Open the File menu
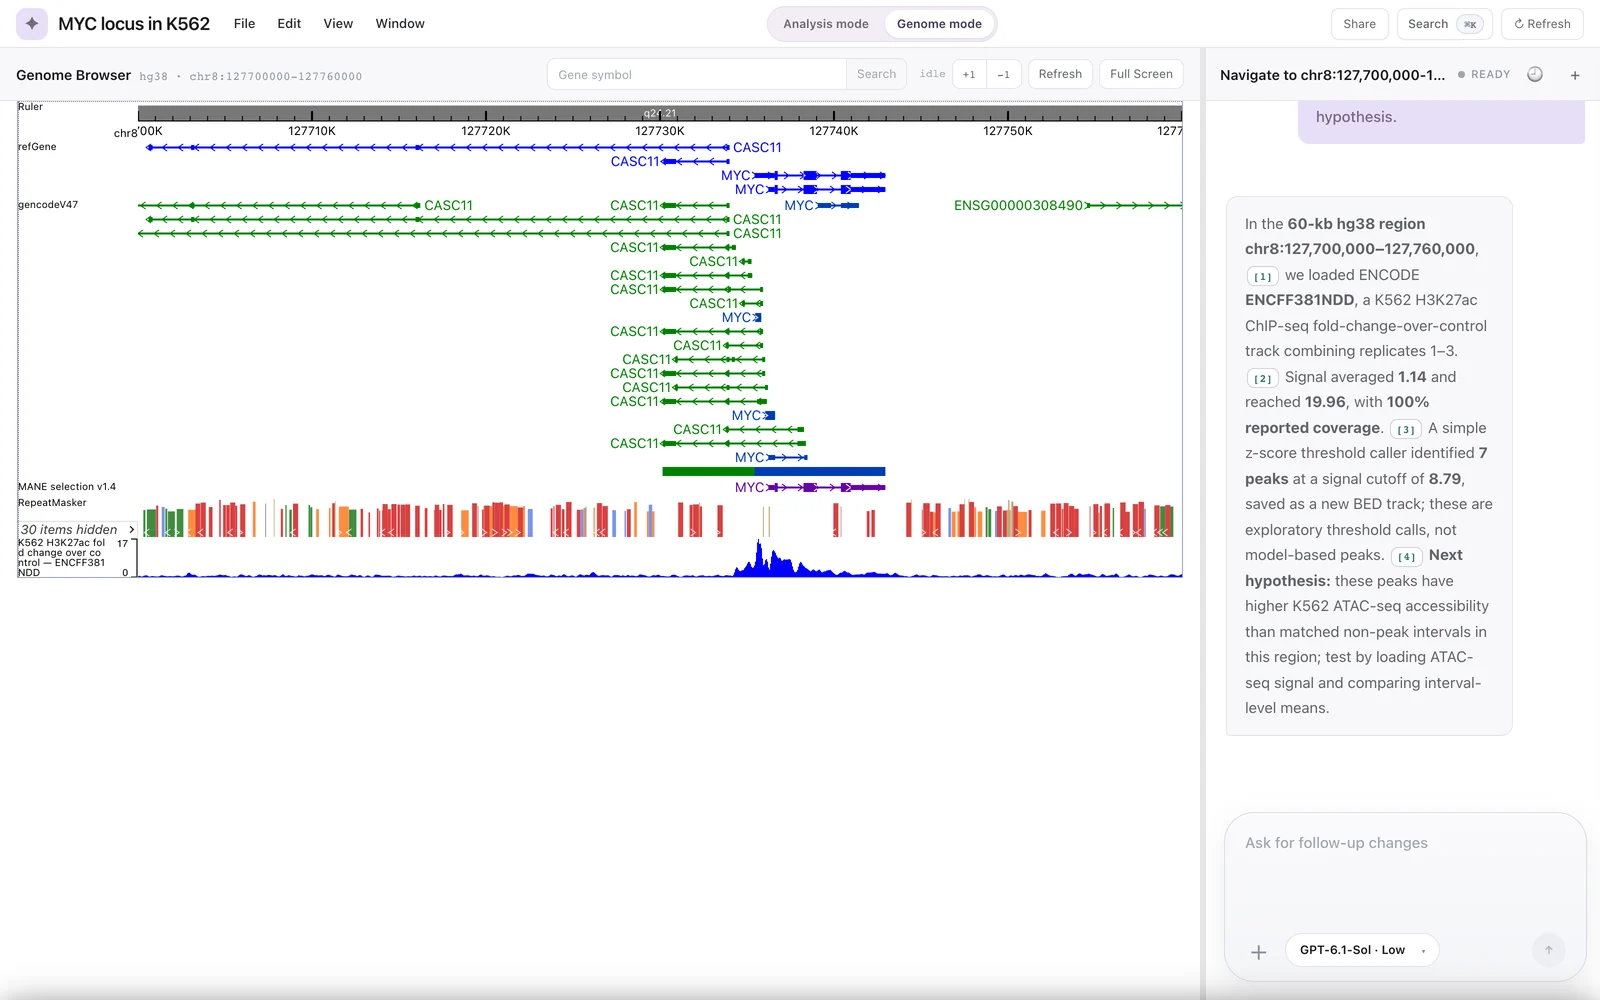 tap(244, 23)
